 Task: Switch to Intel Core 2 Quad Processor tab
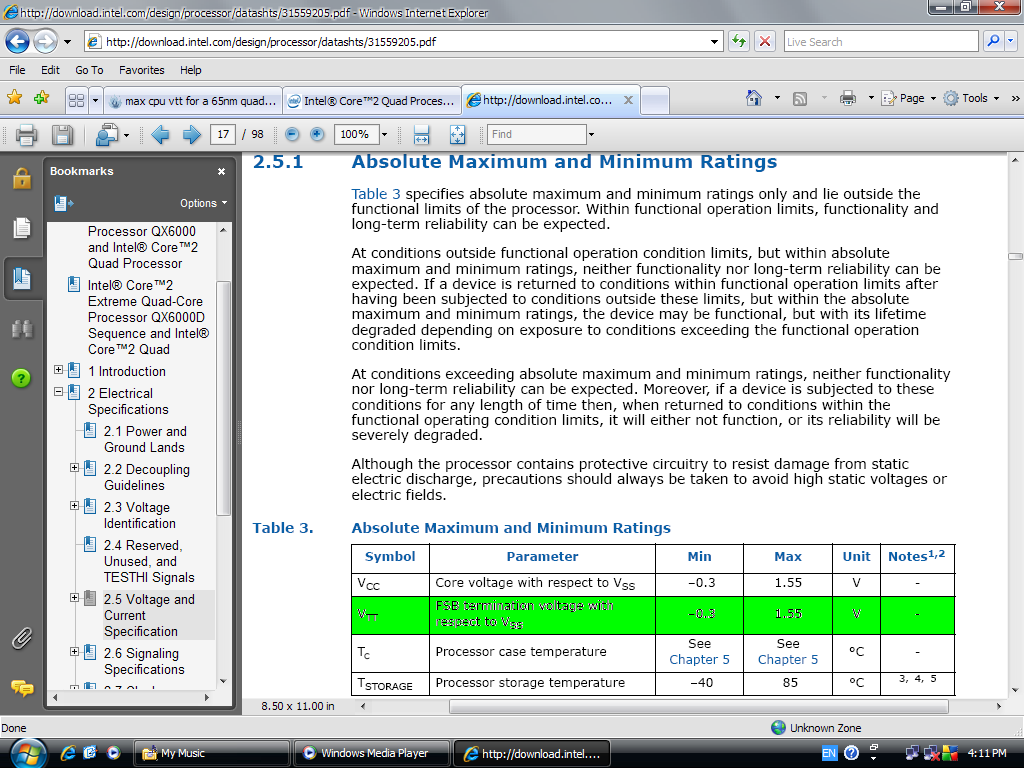(372, 101)
